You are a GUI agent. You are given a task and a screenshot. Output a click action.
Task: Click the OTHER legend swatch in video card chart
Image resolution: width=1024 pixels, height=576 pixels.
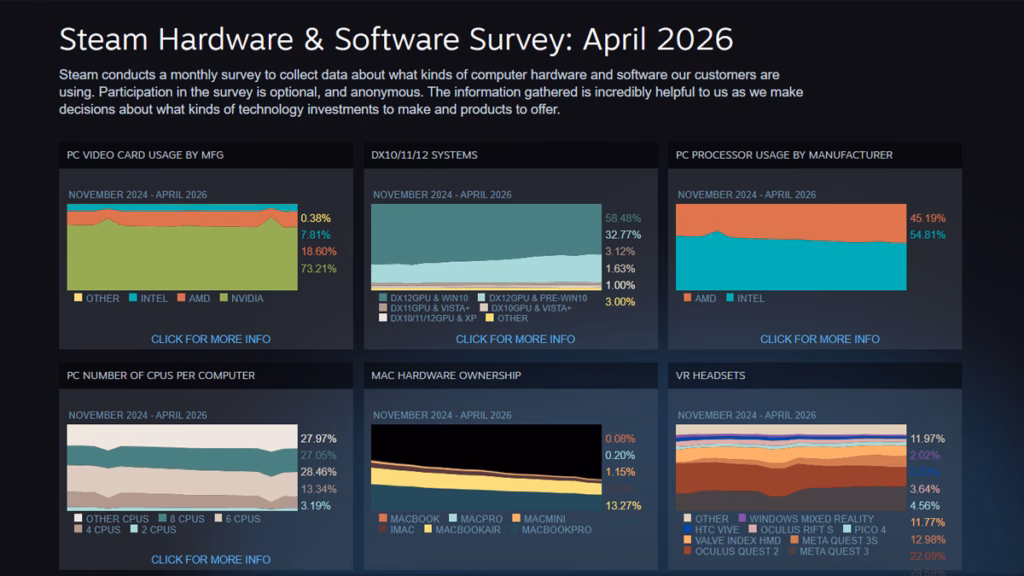pos(78,298)
